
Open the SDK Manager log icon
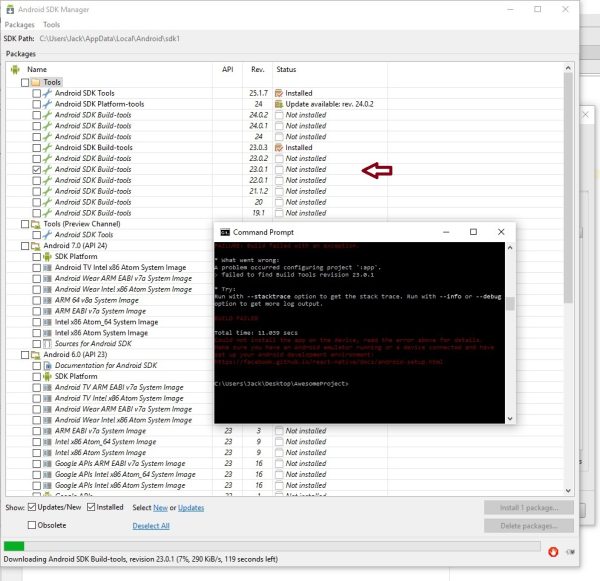coord(570,549)
